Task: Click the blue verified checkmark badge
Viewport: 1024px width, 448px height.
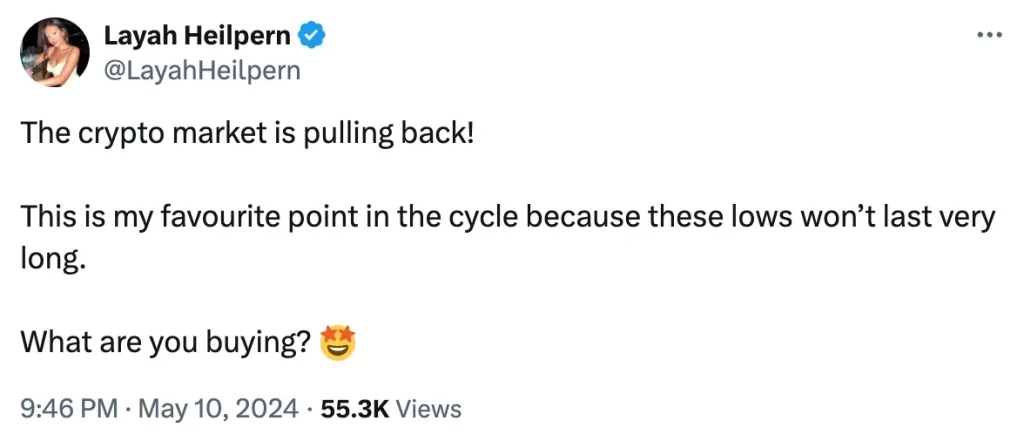Action: (312, 37)
